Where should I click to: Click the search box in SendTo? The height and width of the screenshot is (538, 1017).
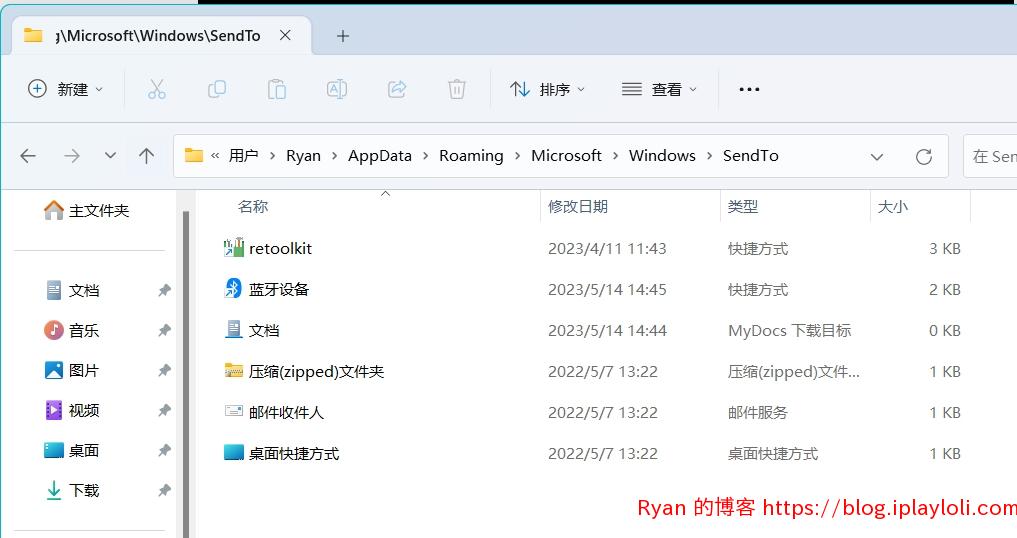coord(990,156)
